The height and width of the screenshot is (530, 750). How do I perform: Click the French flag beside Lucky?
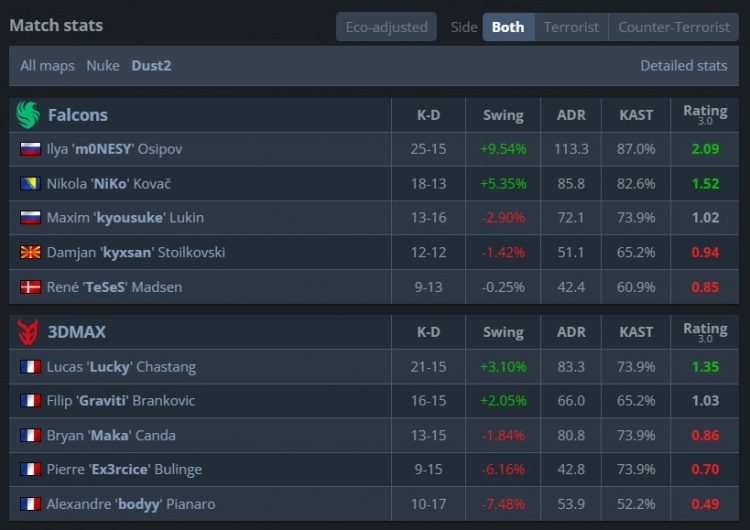coord(30,367)
